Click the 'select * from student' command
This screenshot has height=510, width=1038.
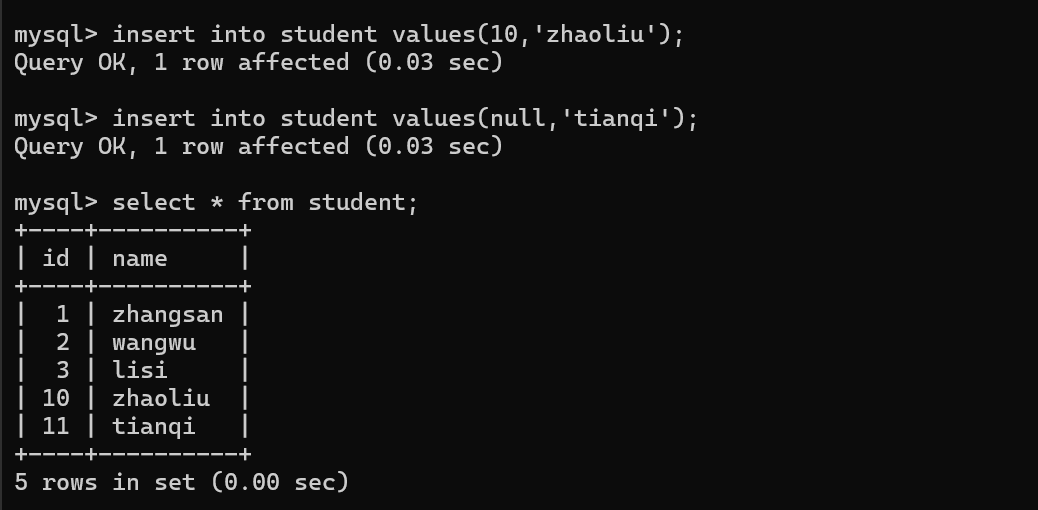(x=265, y=202)
